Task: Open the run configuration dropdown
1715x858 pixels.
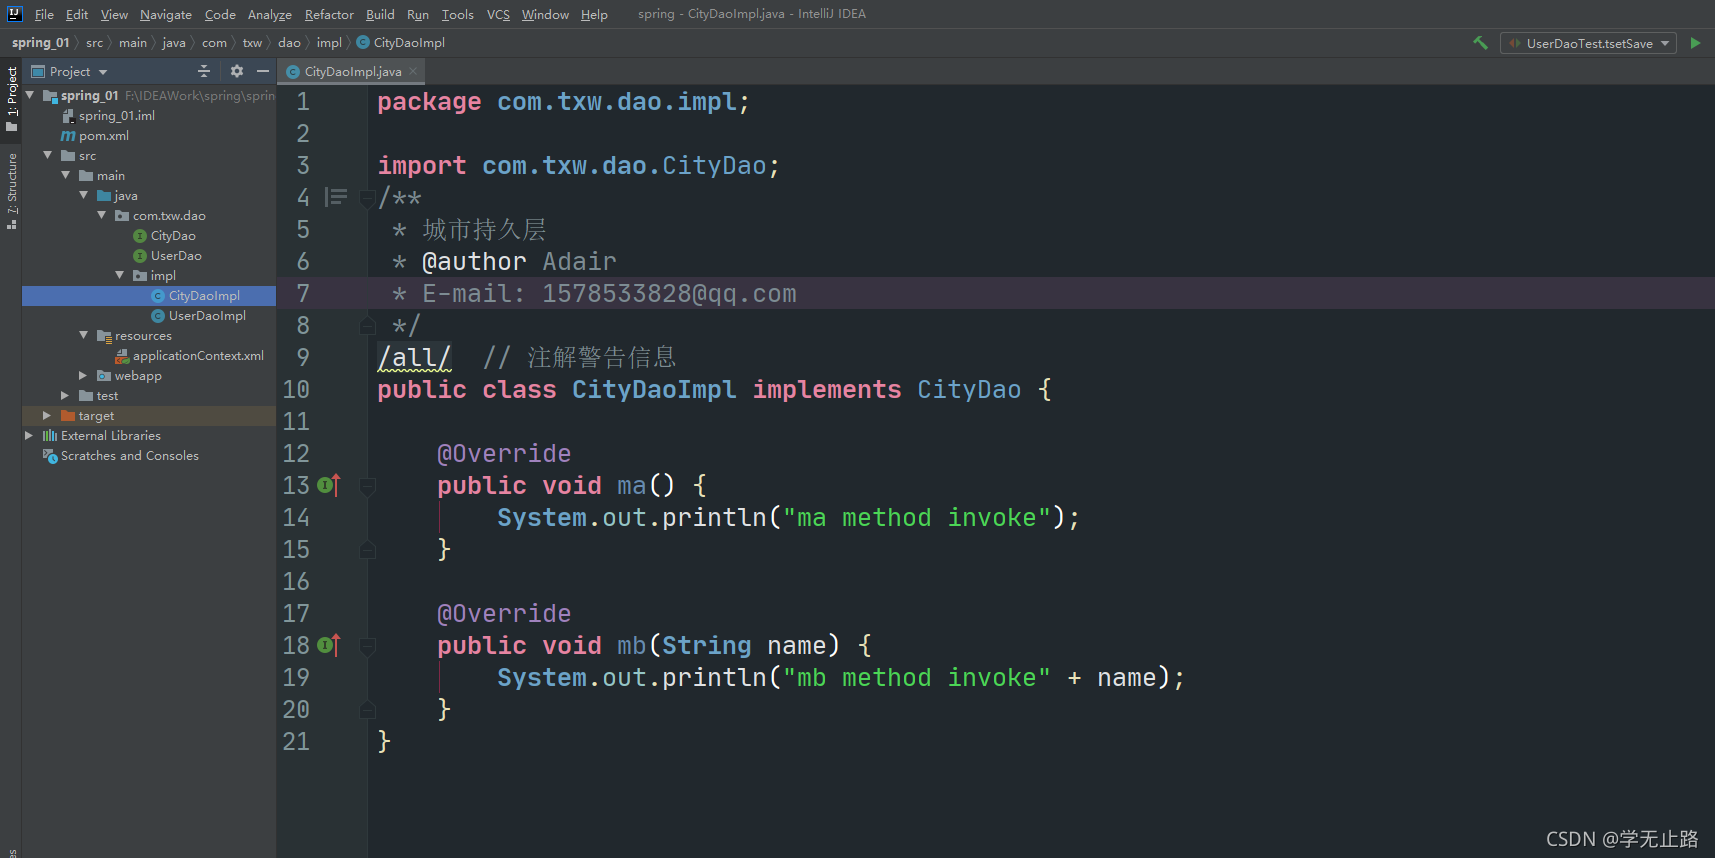Action: click(x=1588, y=43)
